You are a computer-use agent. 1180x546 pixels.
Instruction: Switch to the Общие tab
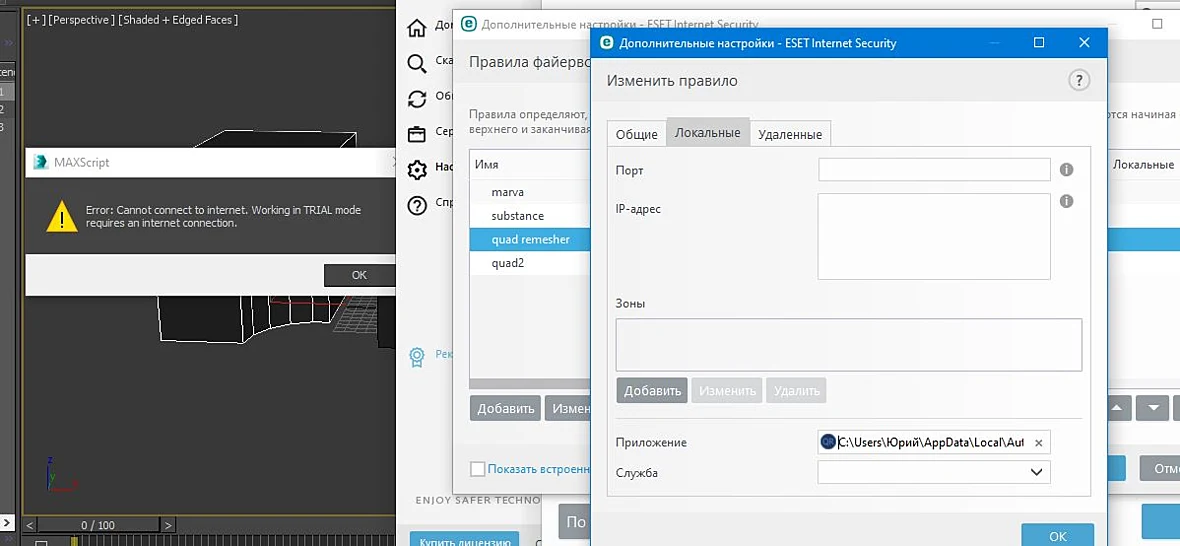pyautogui.click(x=637, y=135)
